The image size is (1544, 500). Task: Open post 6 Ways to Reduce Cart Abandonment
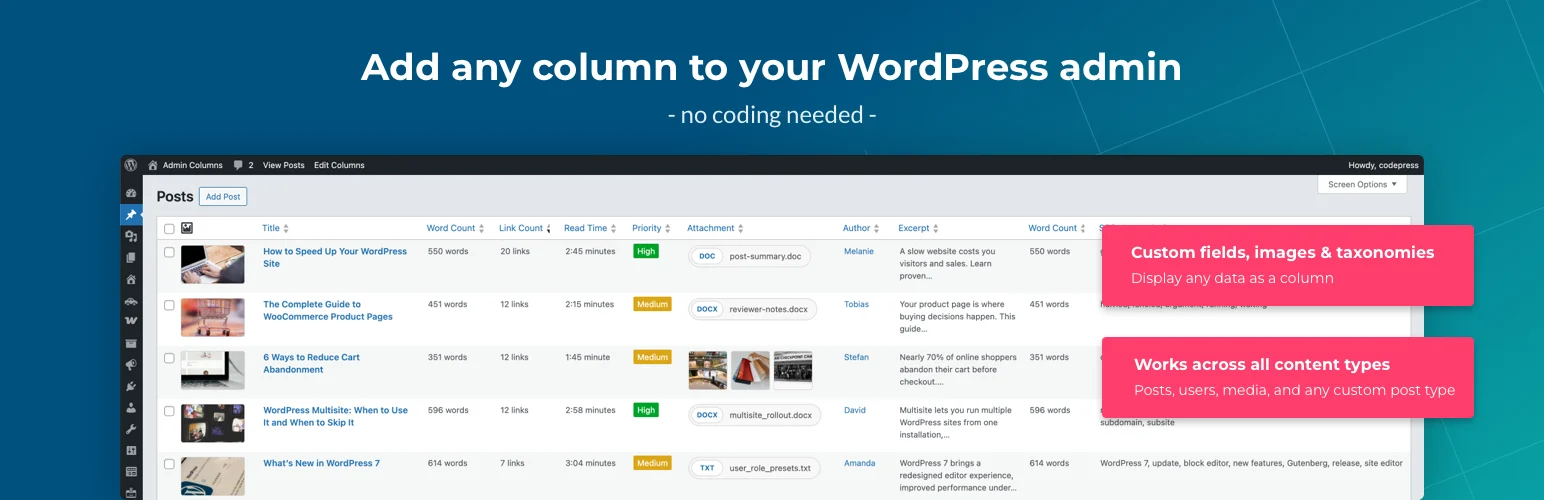[311, 363]
